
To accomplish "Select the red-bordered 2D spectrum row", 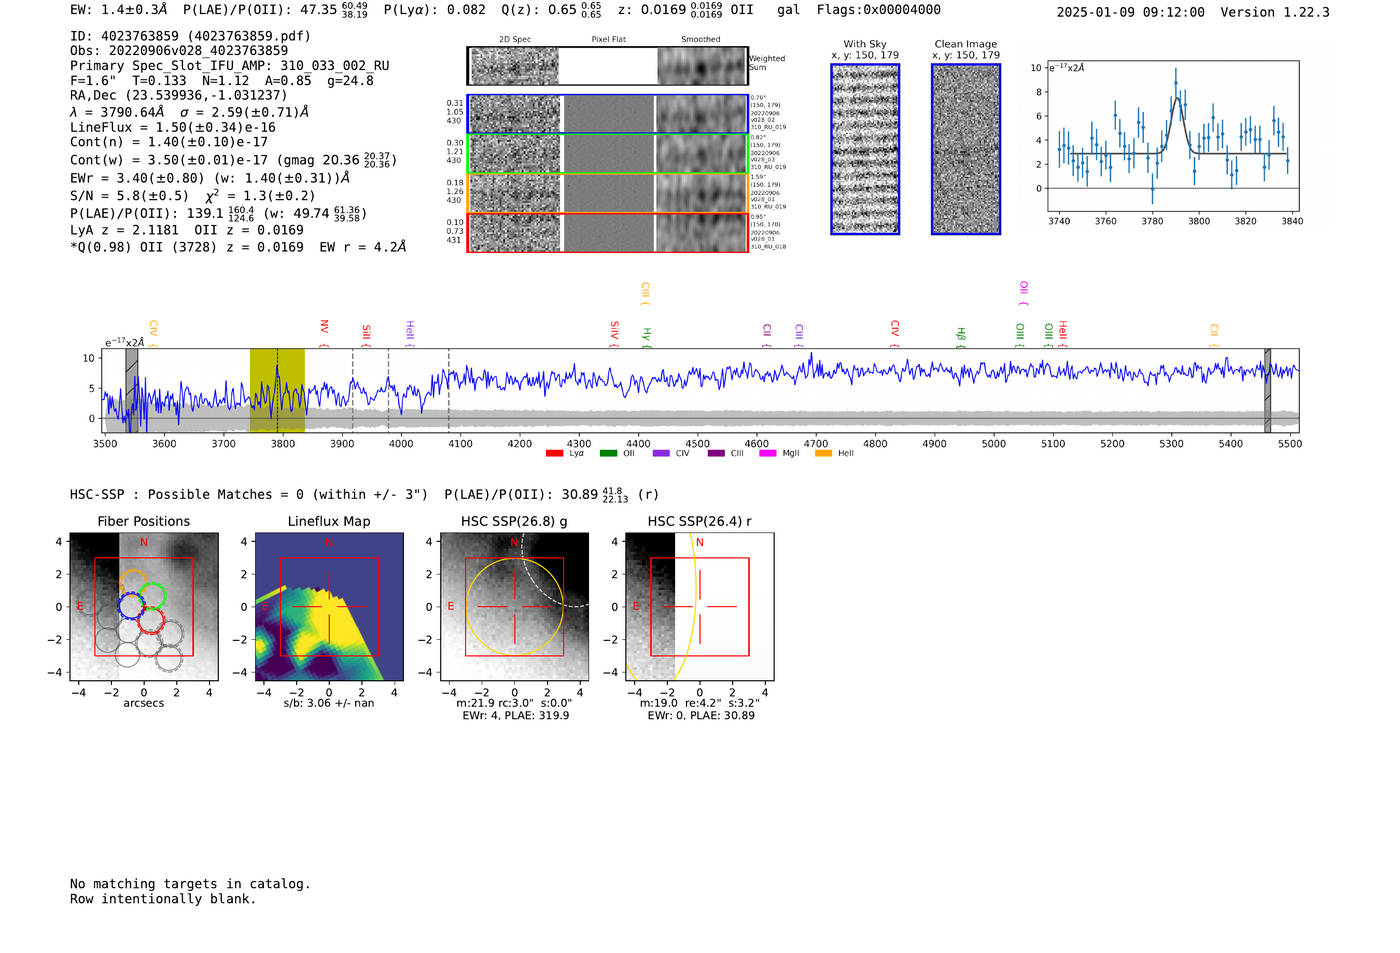I will click(x=607, y=233).
